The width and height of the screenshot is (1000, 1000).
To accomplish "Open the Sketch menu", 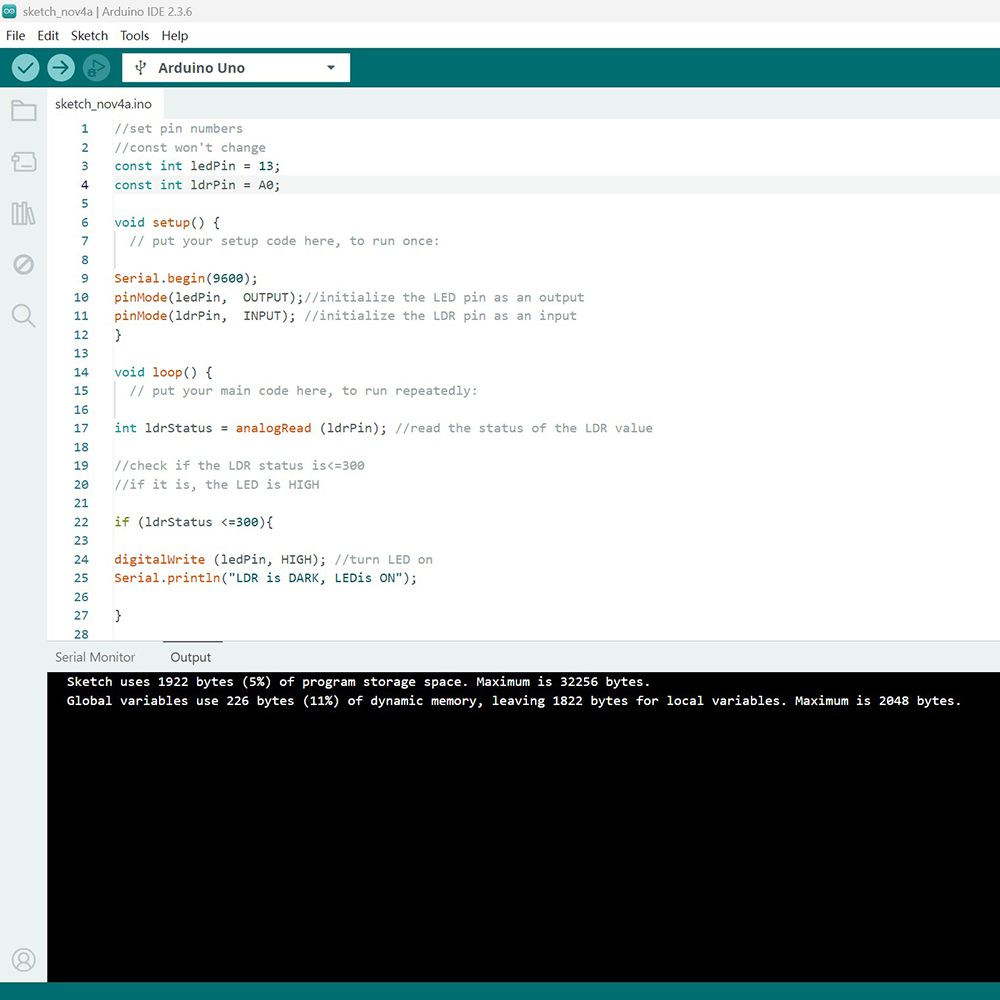I will [89, 35].
